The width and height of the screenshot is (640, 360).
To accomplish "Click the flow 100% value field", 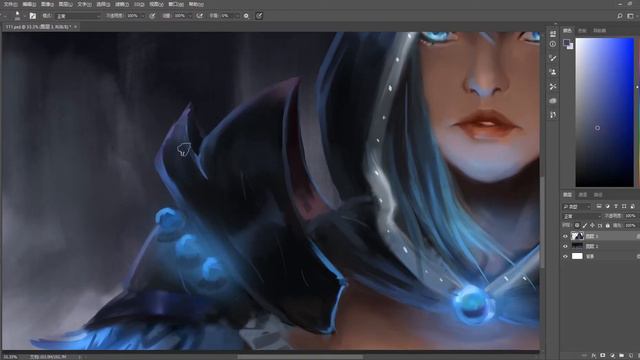I will (x=180, y=16).
